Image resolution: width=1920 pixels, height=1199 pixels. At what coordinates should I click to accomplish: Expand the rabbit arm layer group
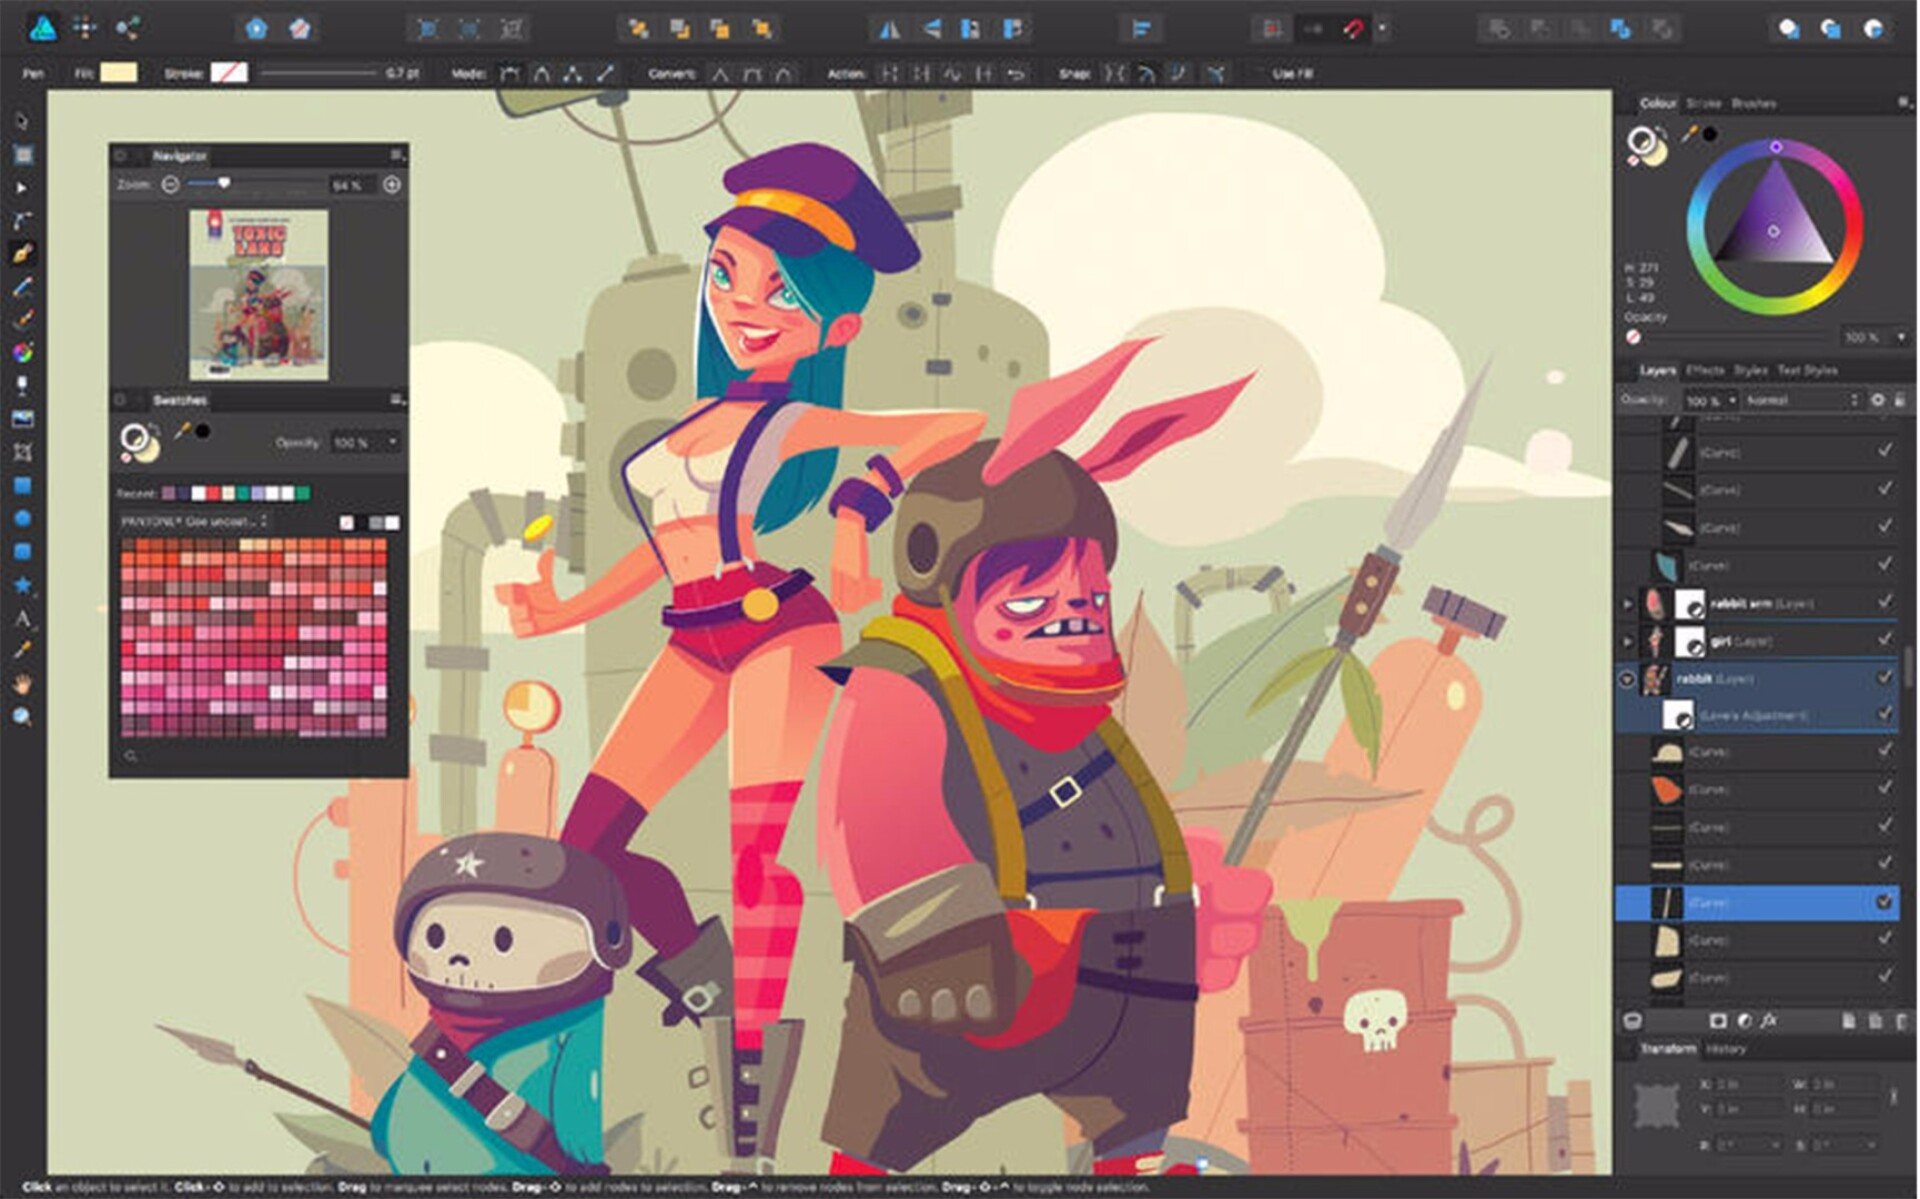click(x=1629, y=603)
